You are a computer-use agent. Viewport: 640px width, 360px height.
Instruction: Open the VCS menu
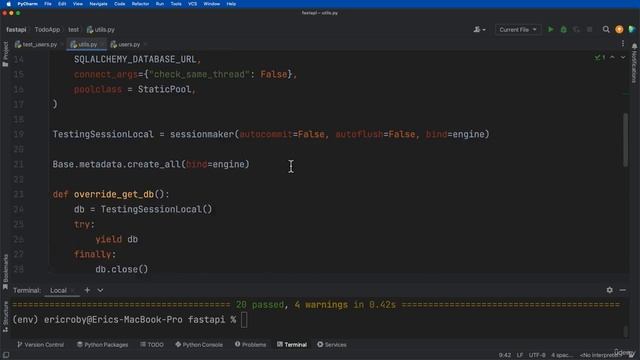point(193,4)
